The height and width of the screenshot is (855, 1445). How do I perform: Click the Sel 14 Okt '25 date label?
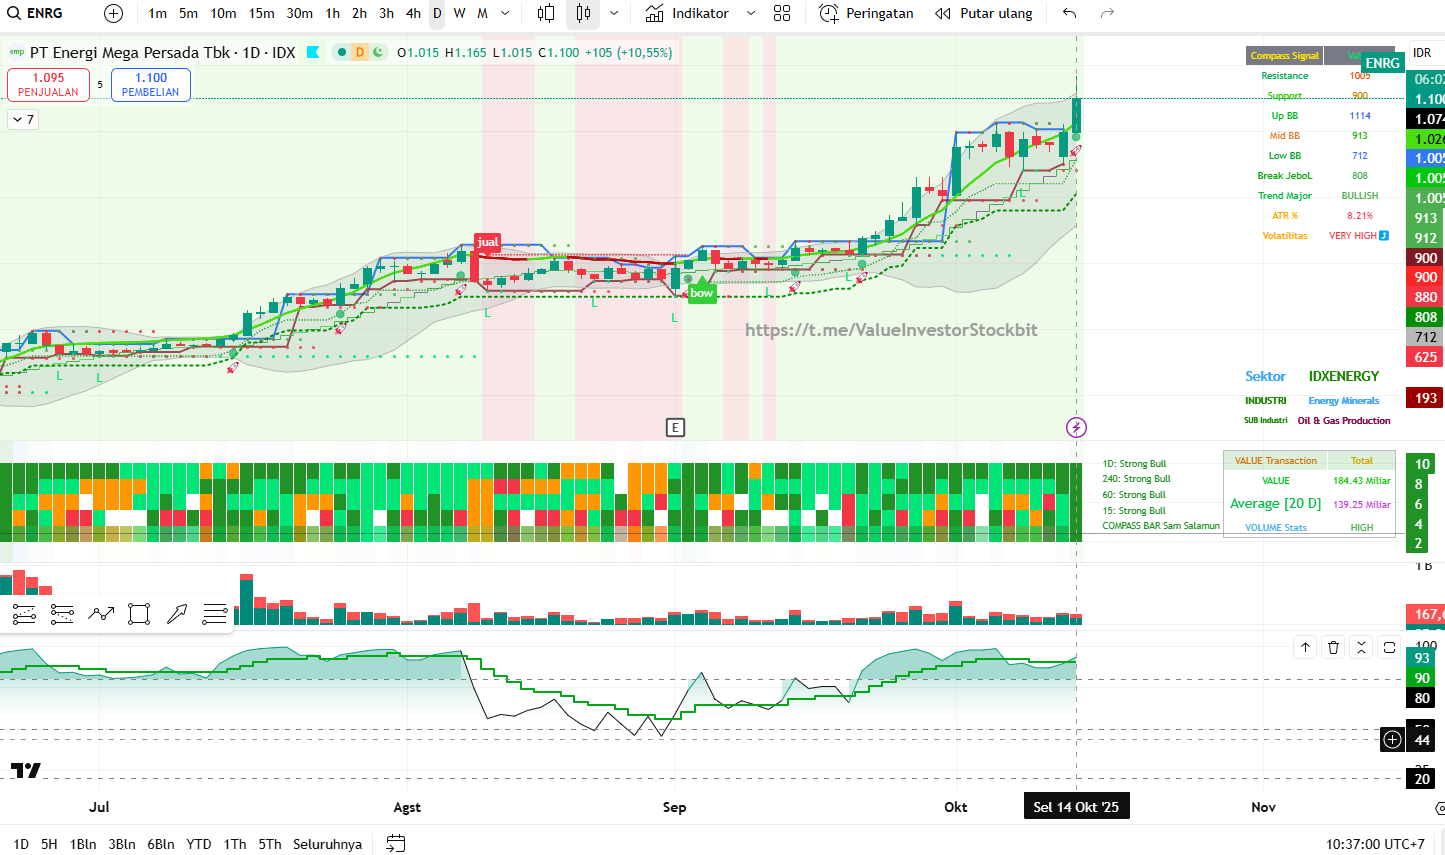[x=1076, y=807]
